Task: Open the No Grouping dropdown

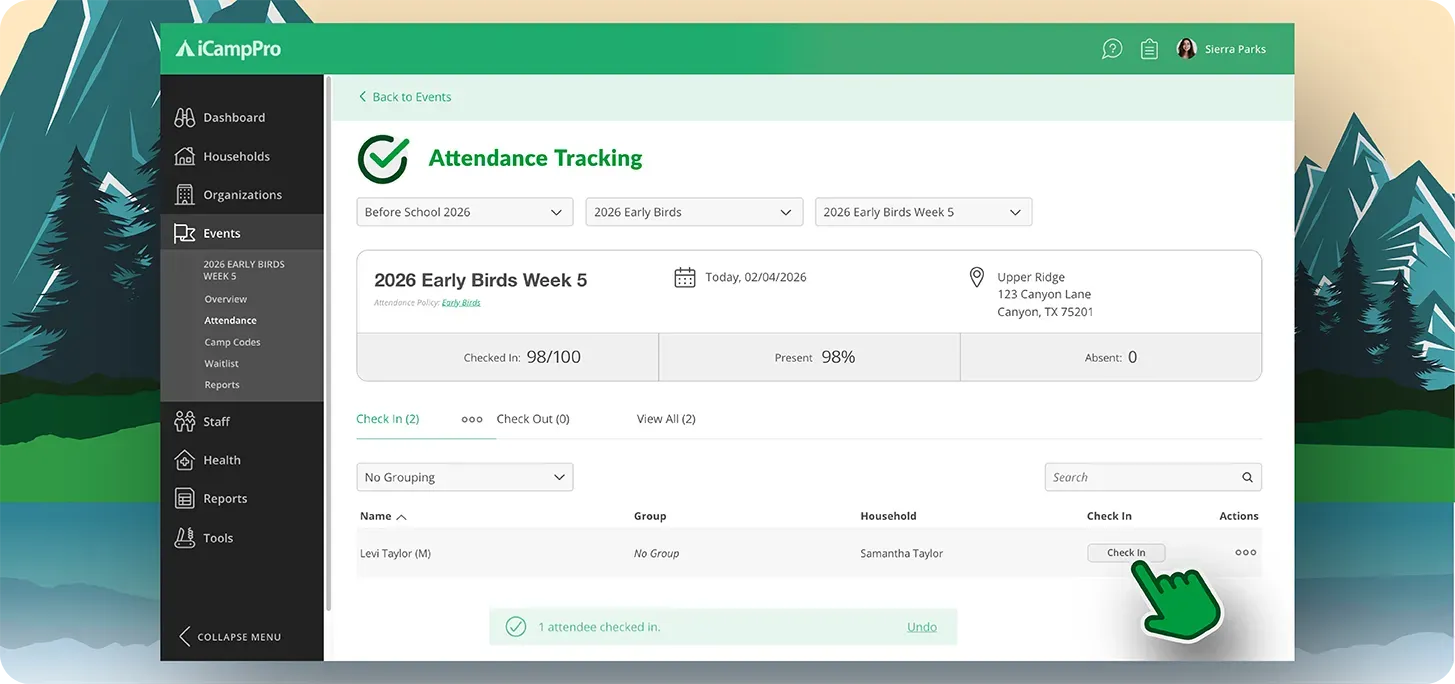Action: click(464, 477)
